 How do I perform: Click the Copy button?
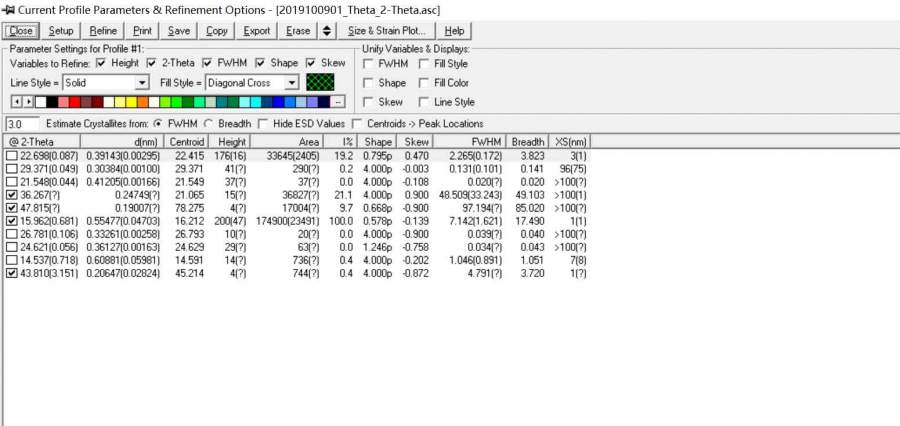(x=216, y=31)
